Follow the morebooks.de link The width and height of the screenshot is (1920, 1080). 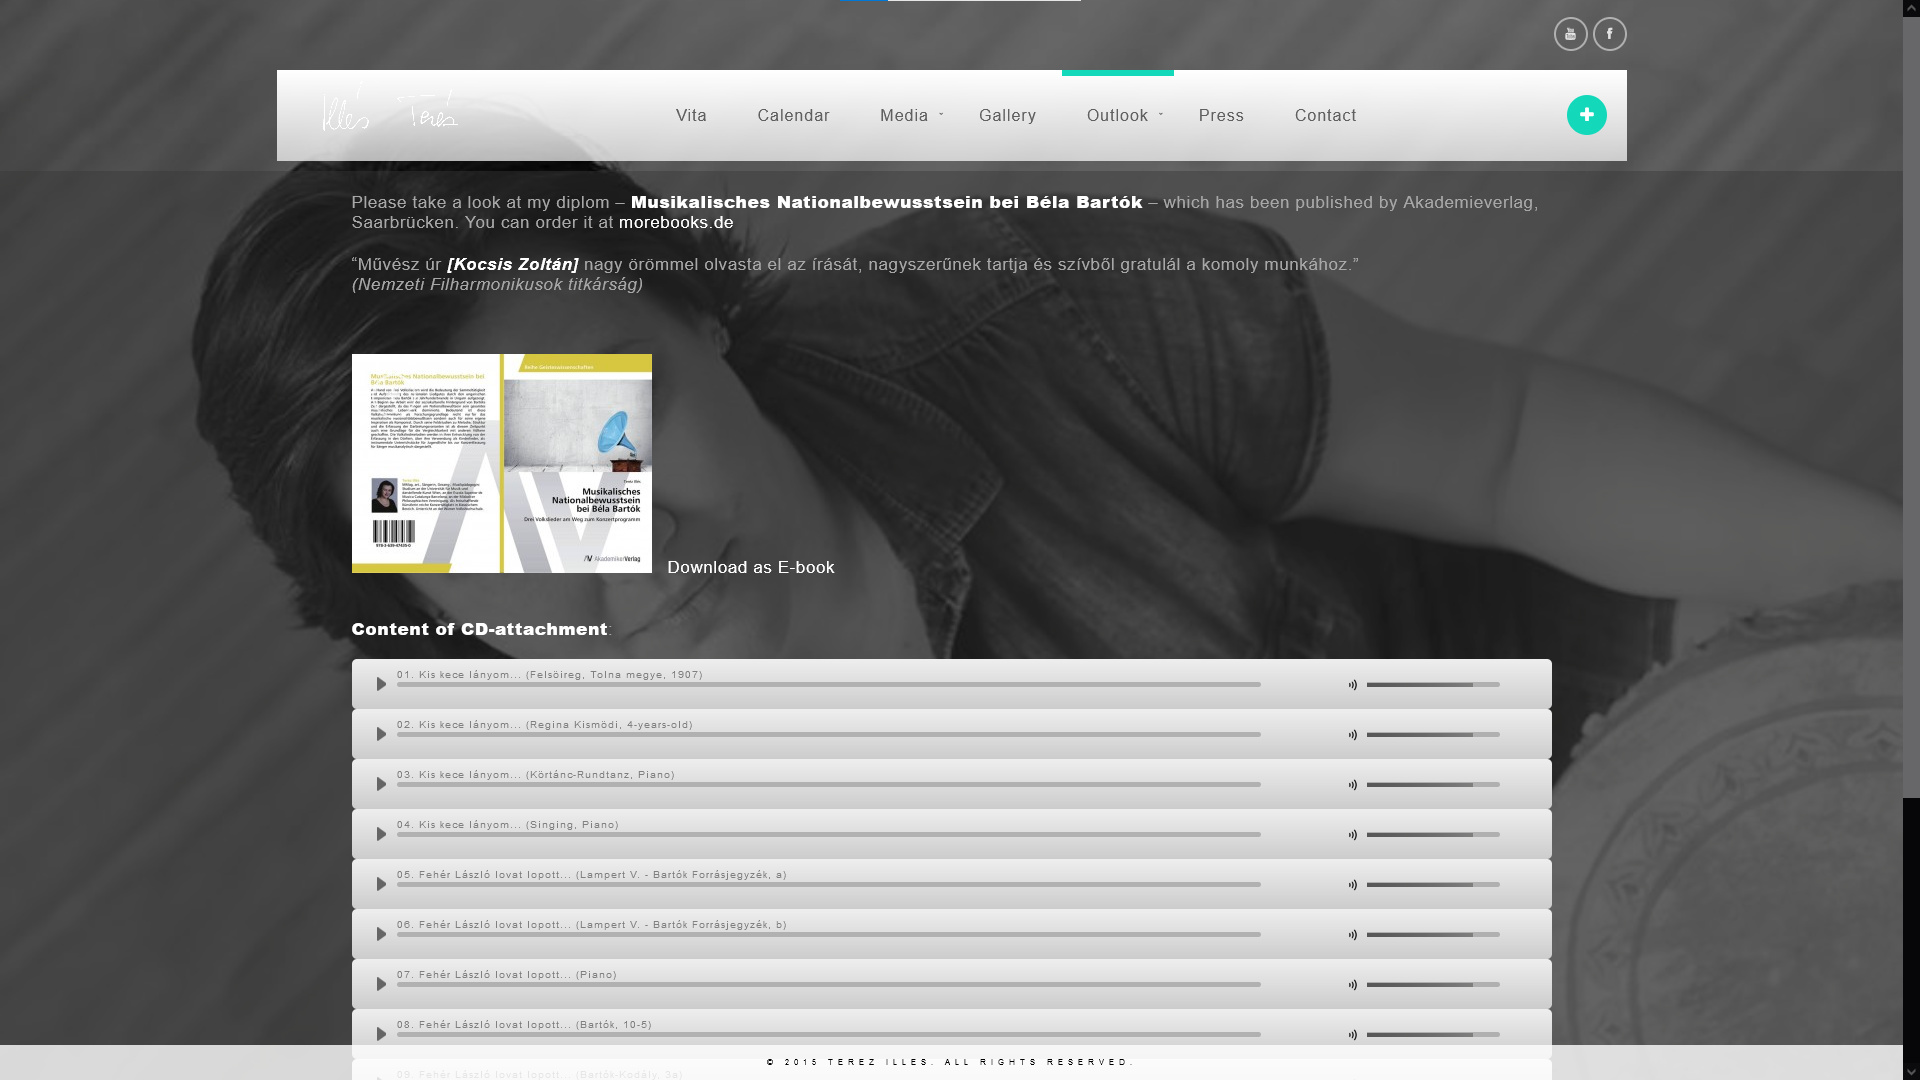tap(676, 223)
